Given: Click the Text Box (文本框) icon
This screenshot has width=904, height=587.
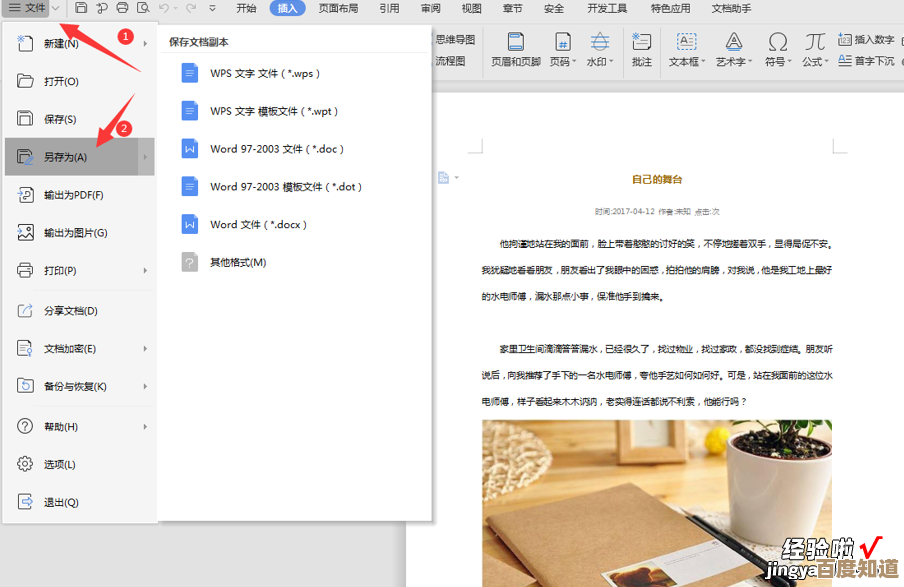Looking at the screenshot, I should coord(686,42).
